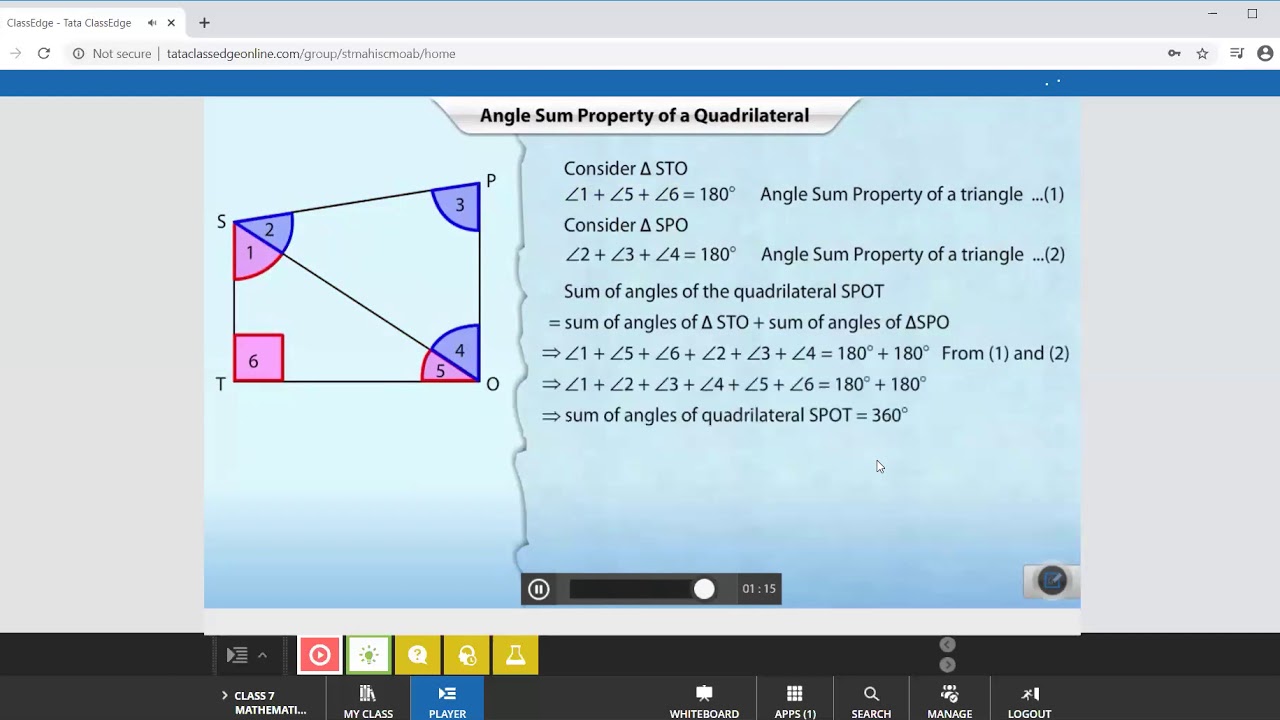Open the Whiteboard
This screenshot has height=720, width=1280.
click(x=704, y=702)
